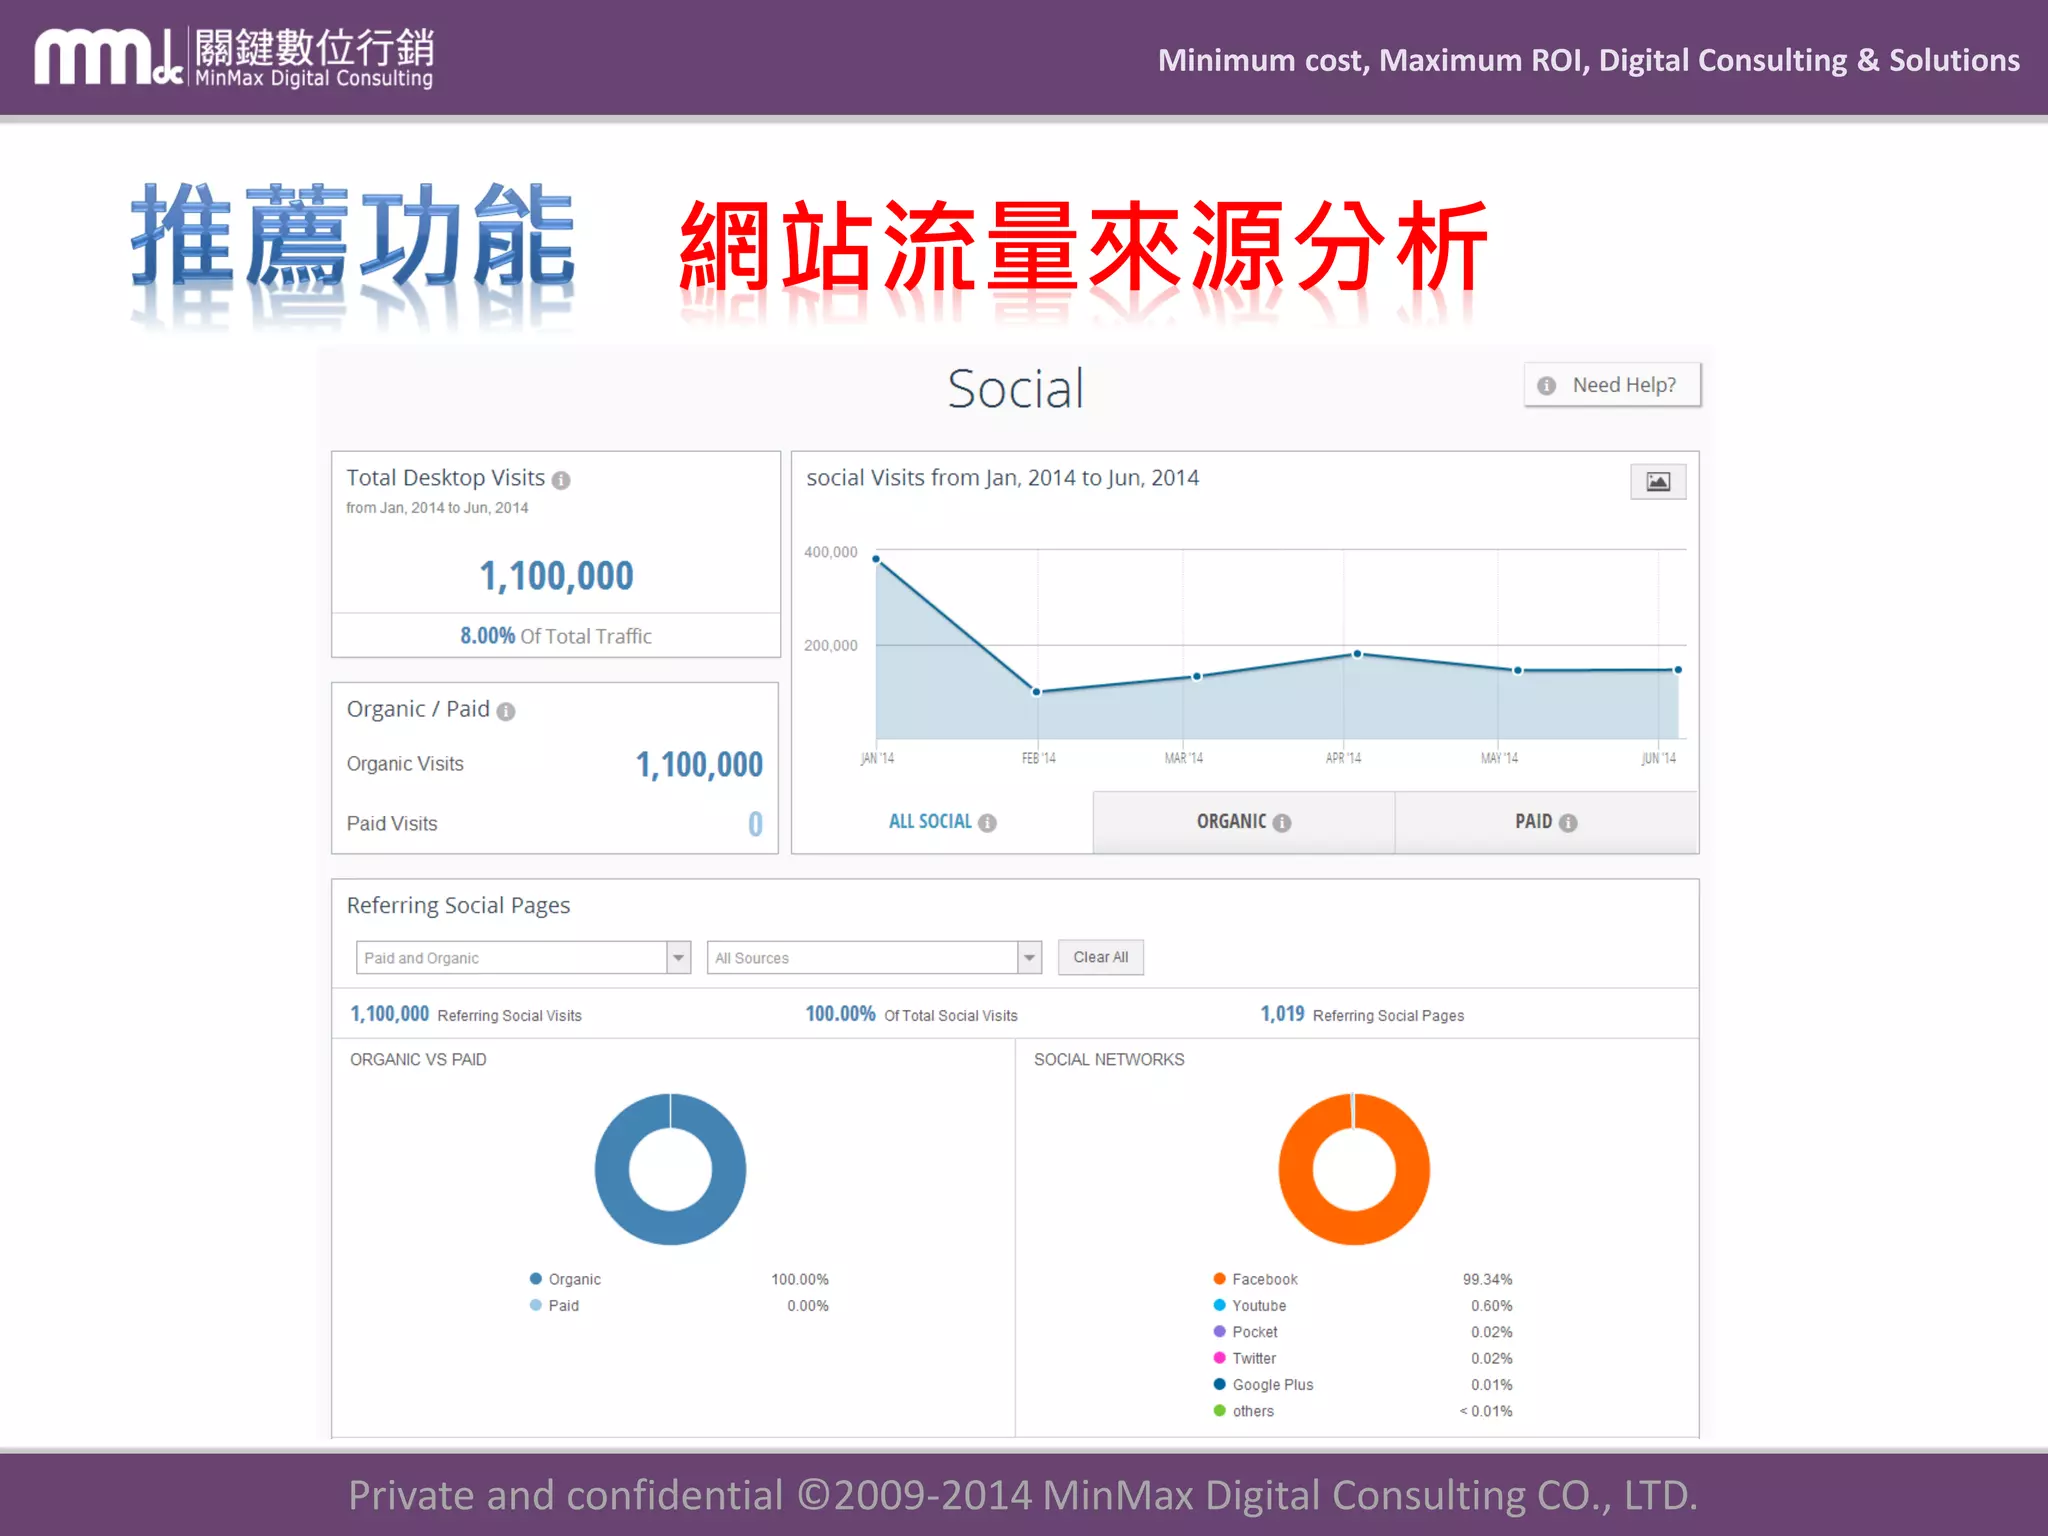
Task: Click the Referring Social Pages heading
Action: coord(458,905)
